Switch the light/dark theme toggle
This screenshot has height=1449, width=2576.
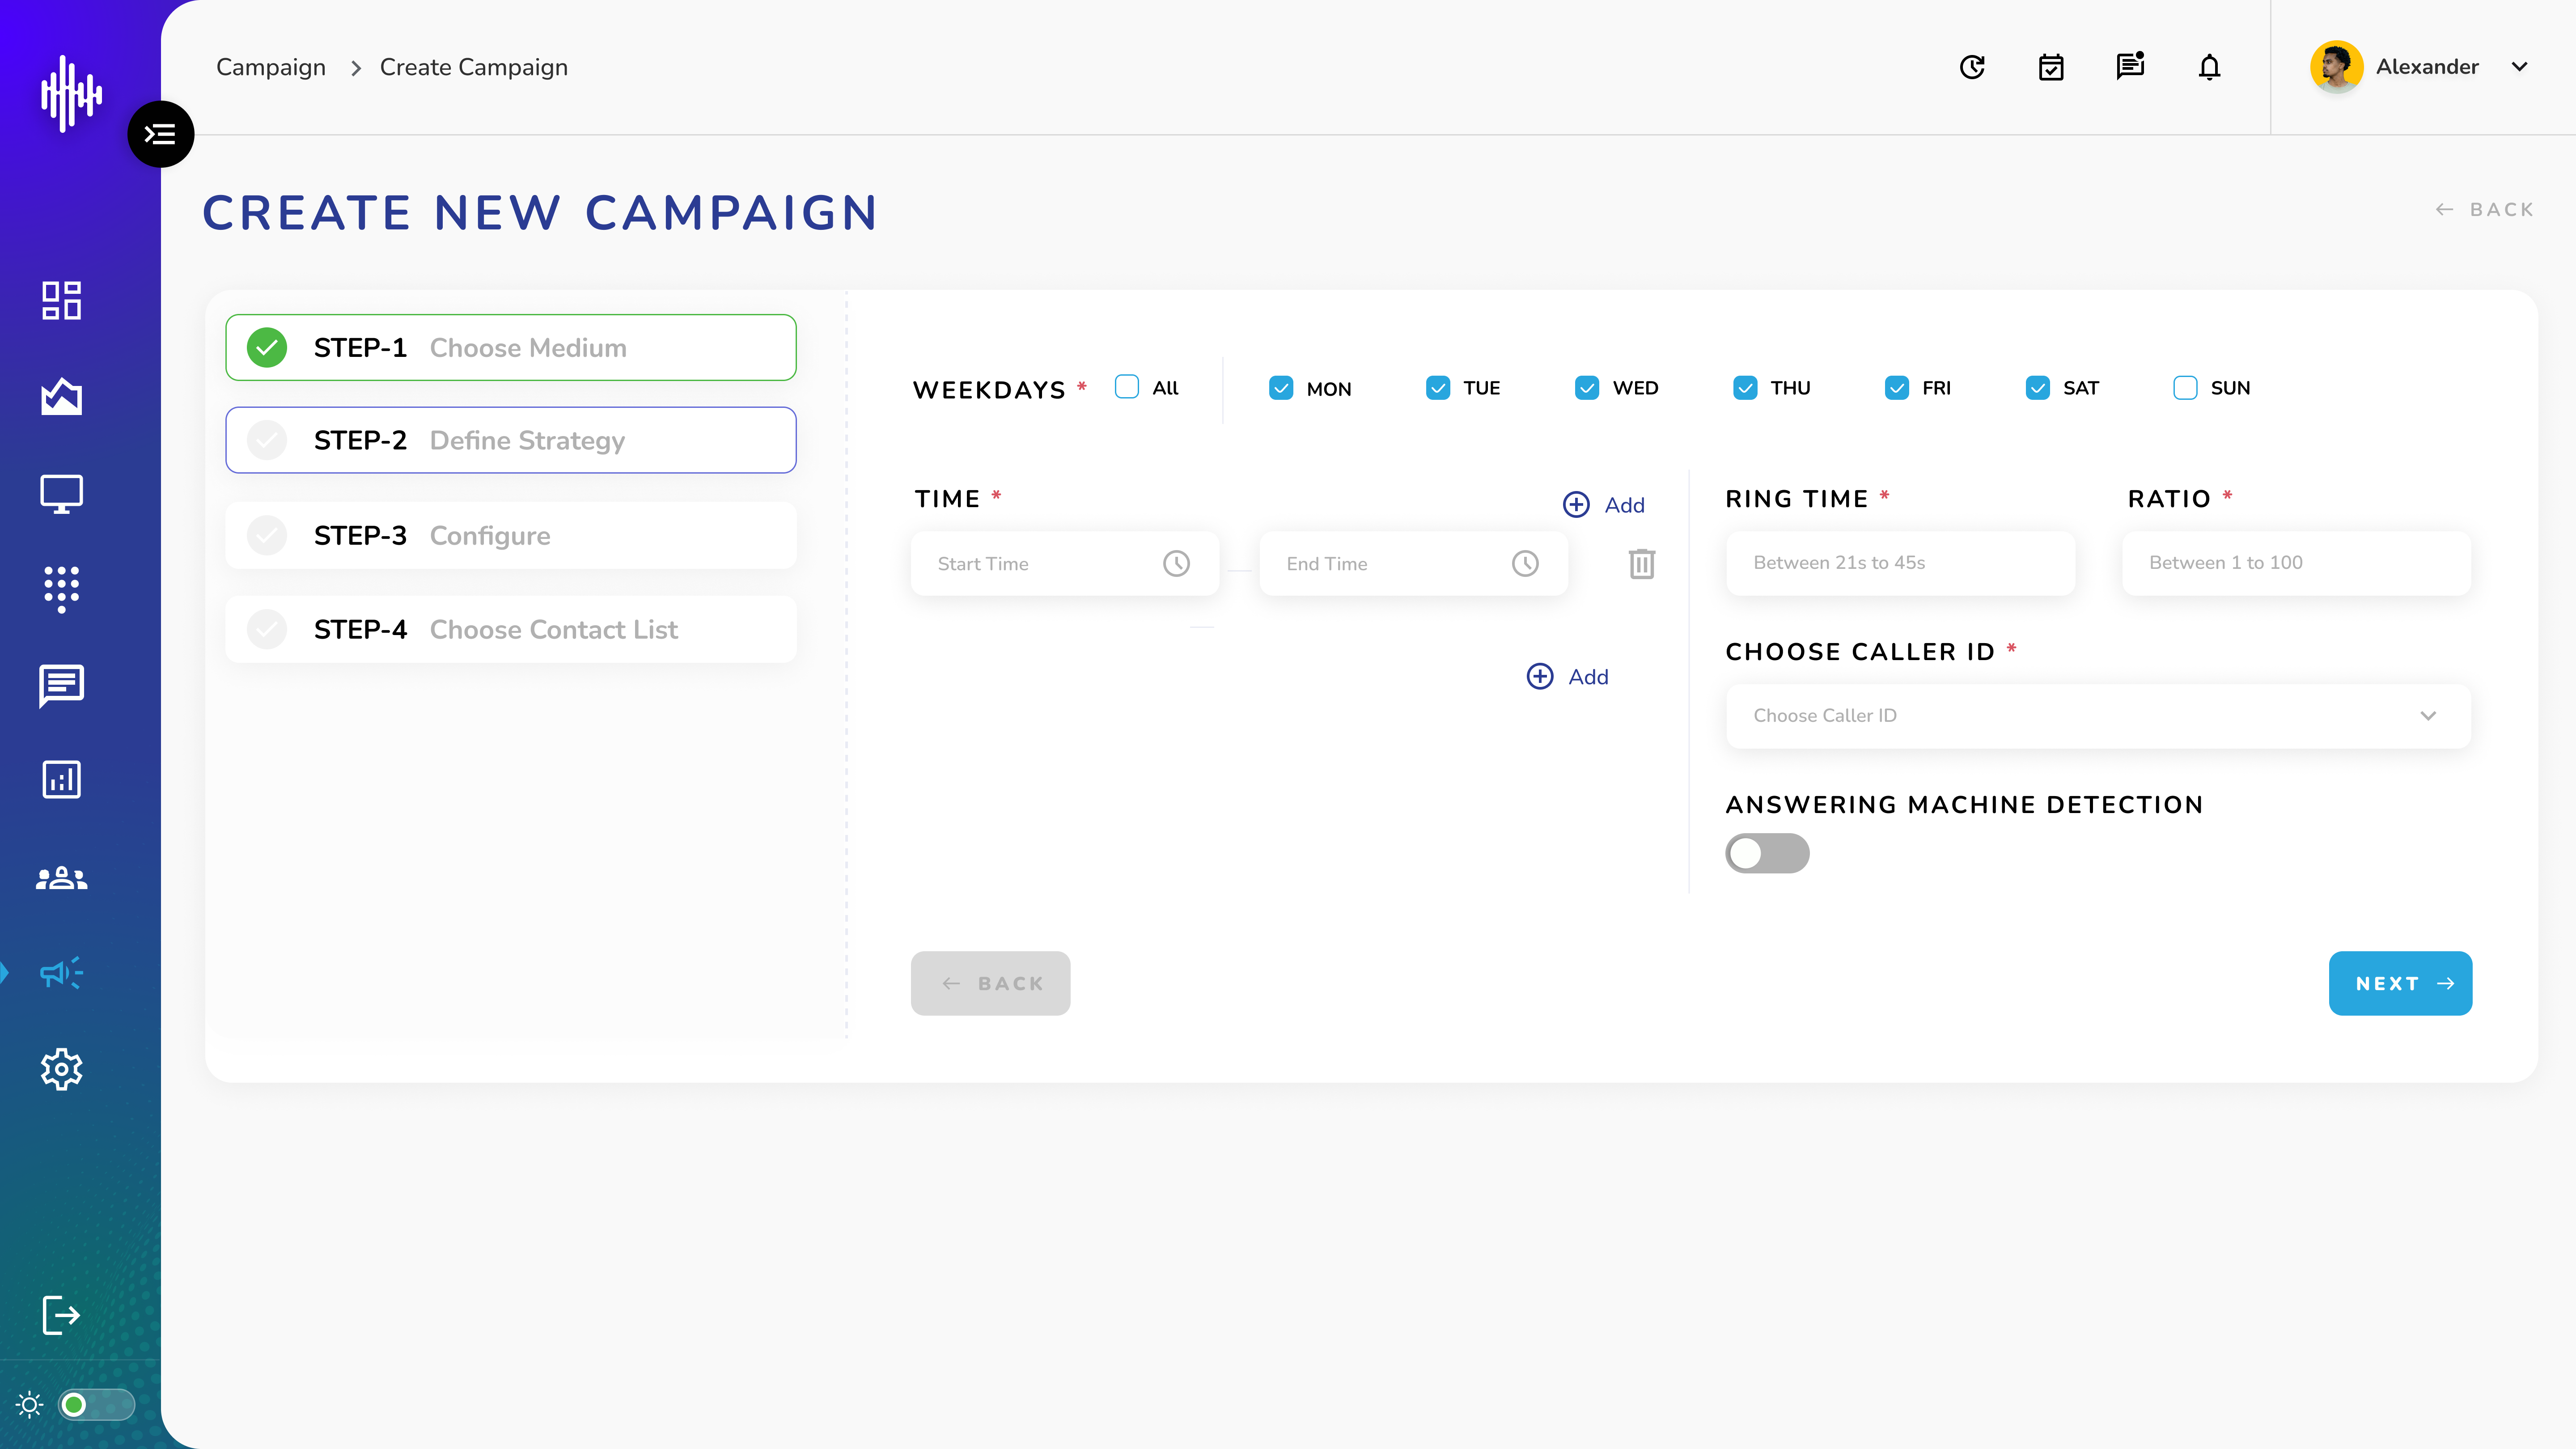pos(96,1405)
